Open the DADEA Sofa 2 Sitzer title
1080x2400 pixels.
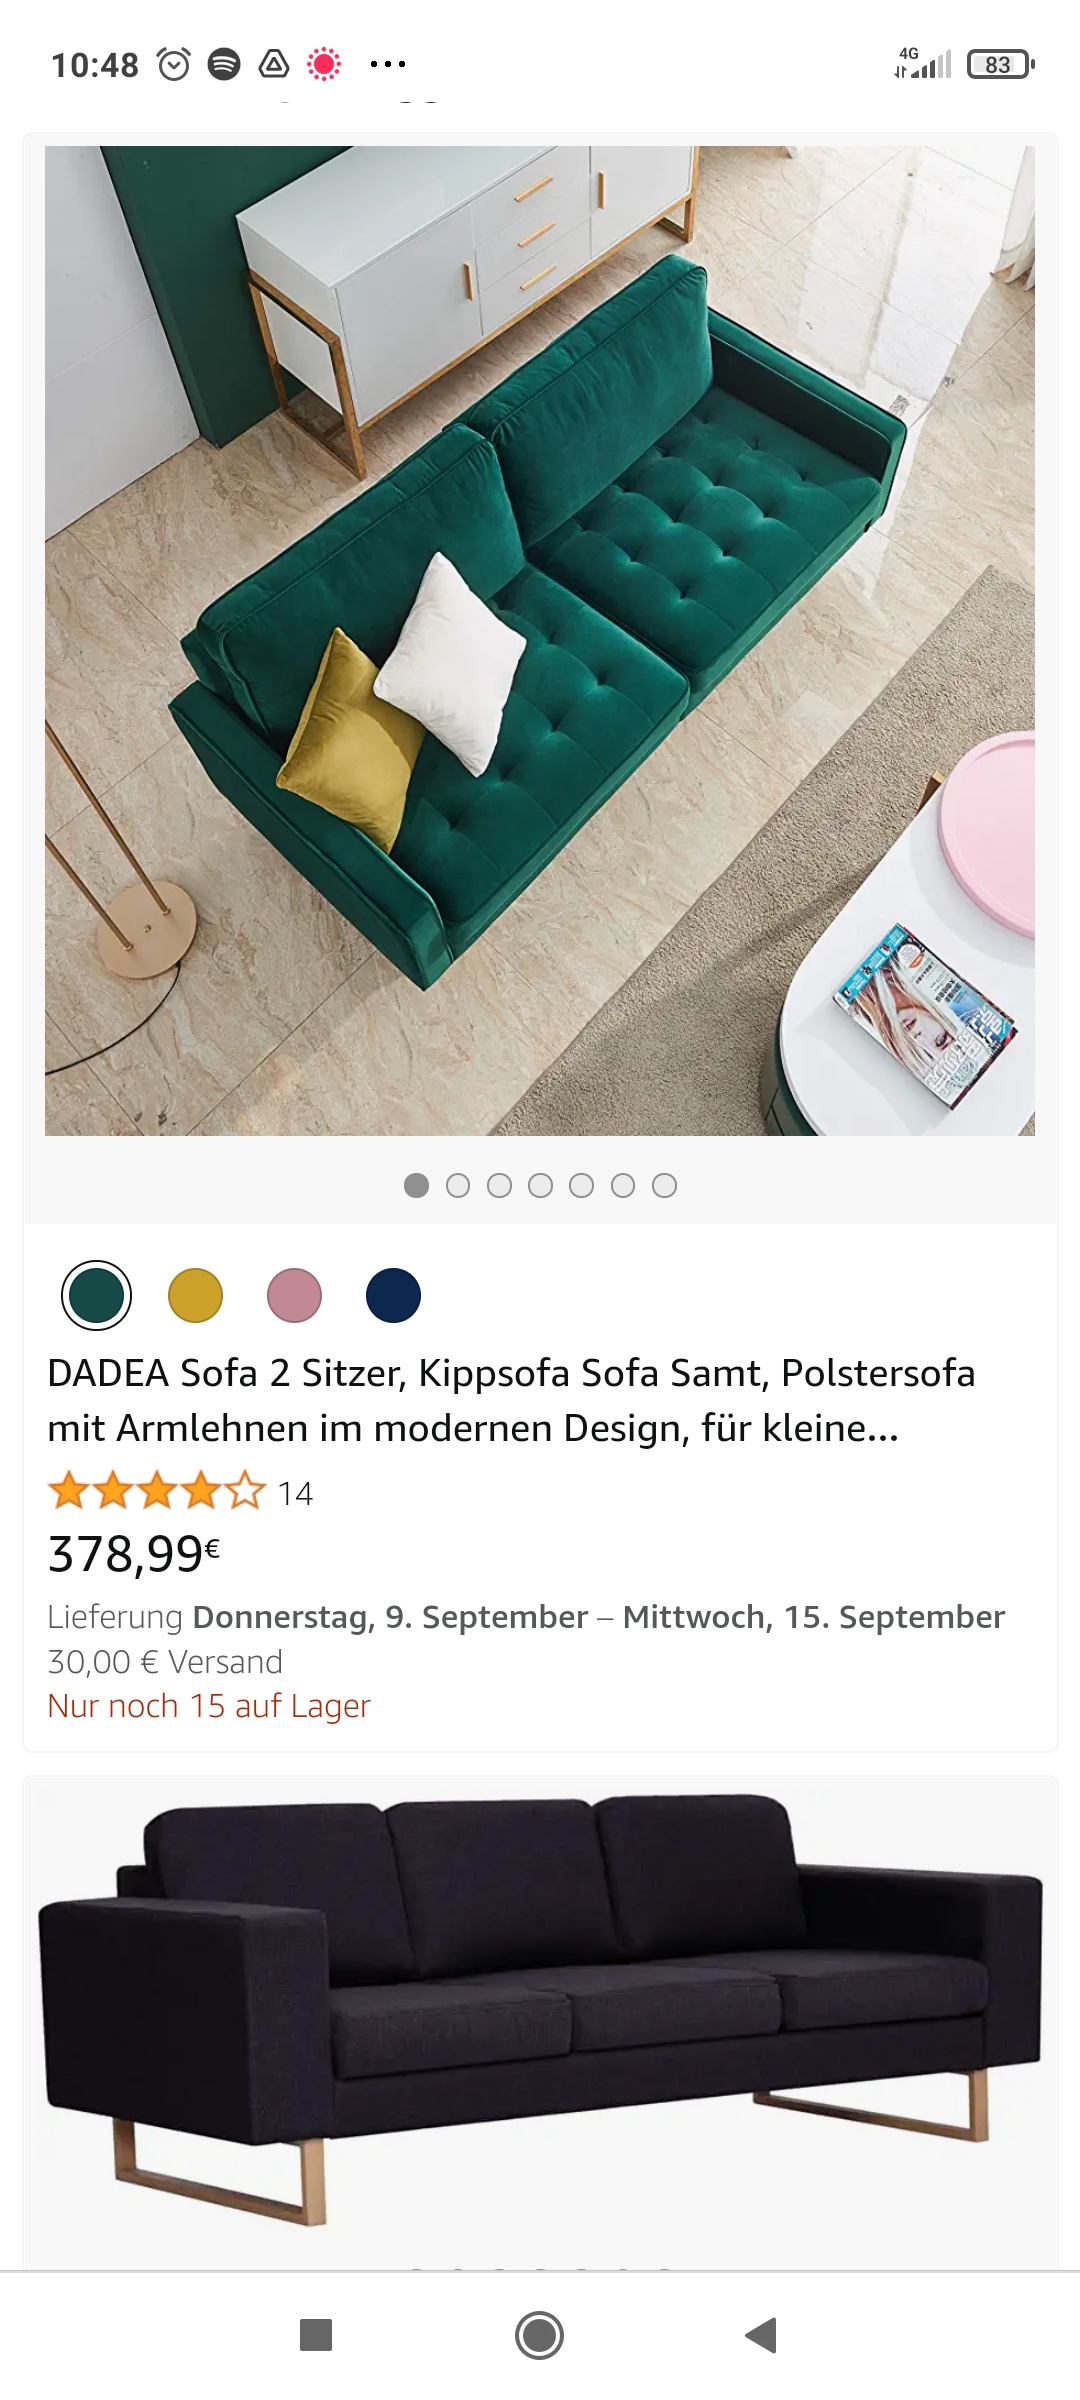click(511, 1400)
